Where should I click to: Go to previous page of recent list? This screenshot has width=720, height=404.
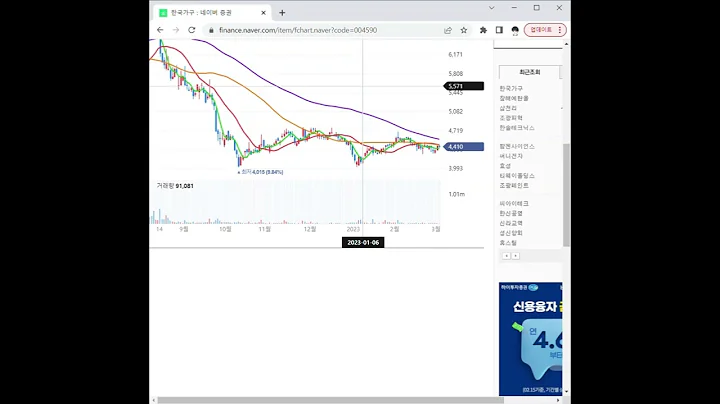coord(506,256)
